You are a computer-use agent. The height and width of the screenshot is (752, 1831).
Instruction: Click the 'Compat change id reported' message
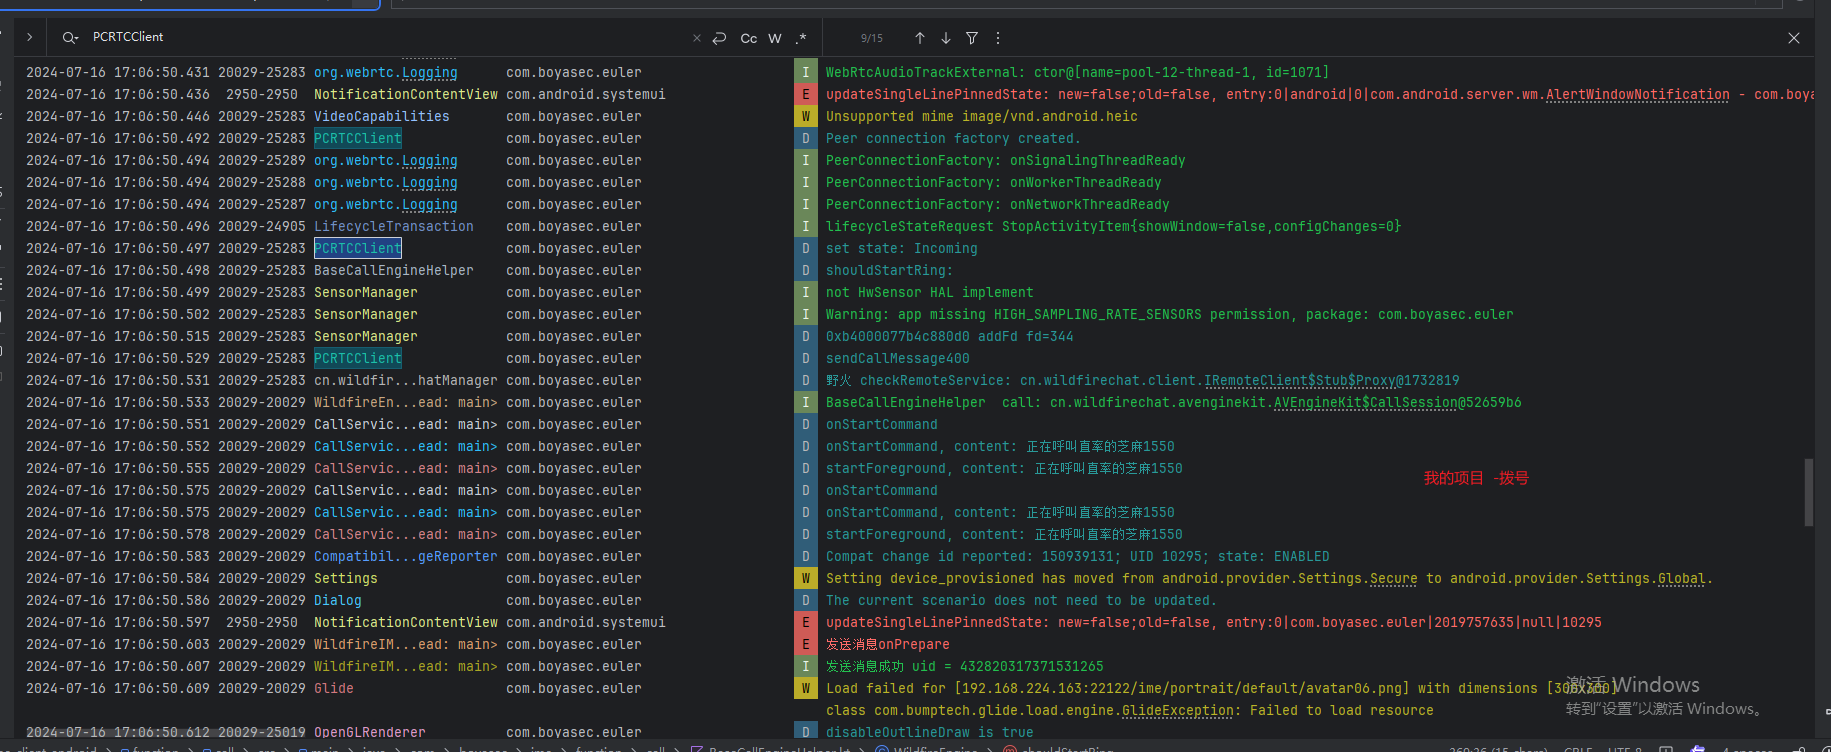tap(1078, 556)
